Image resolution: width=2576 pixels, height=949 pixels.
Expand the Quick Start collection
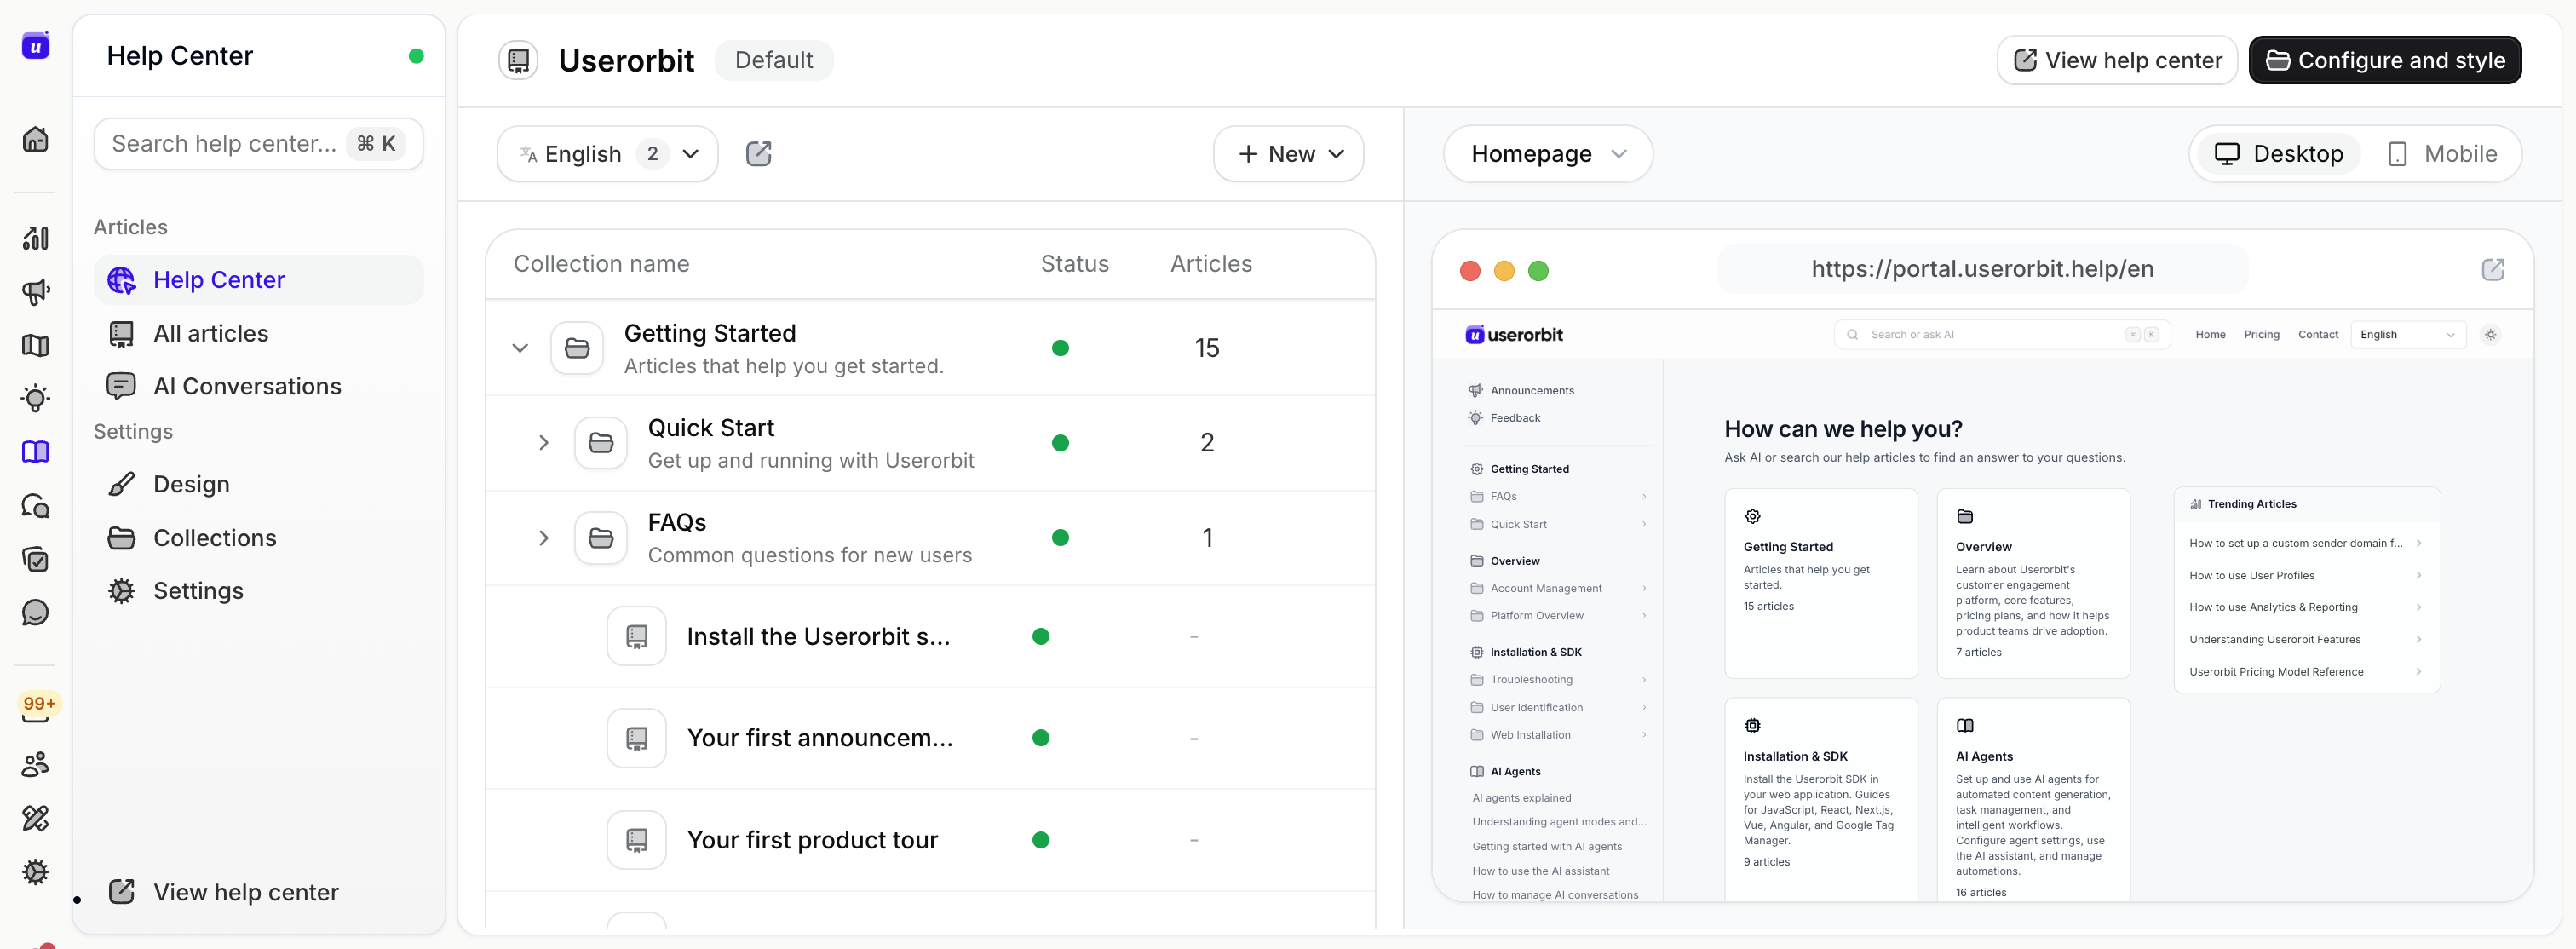544,443
